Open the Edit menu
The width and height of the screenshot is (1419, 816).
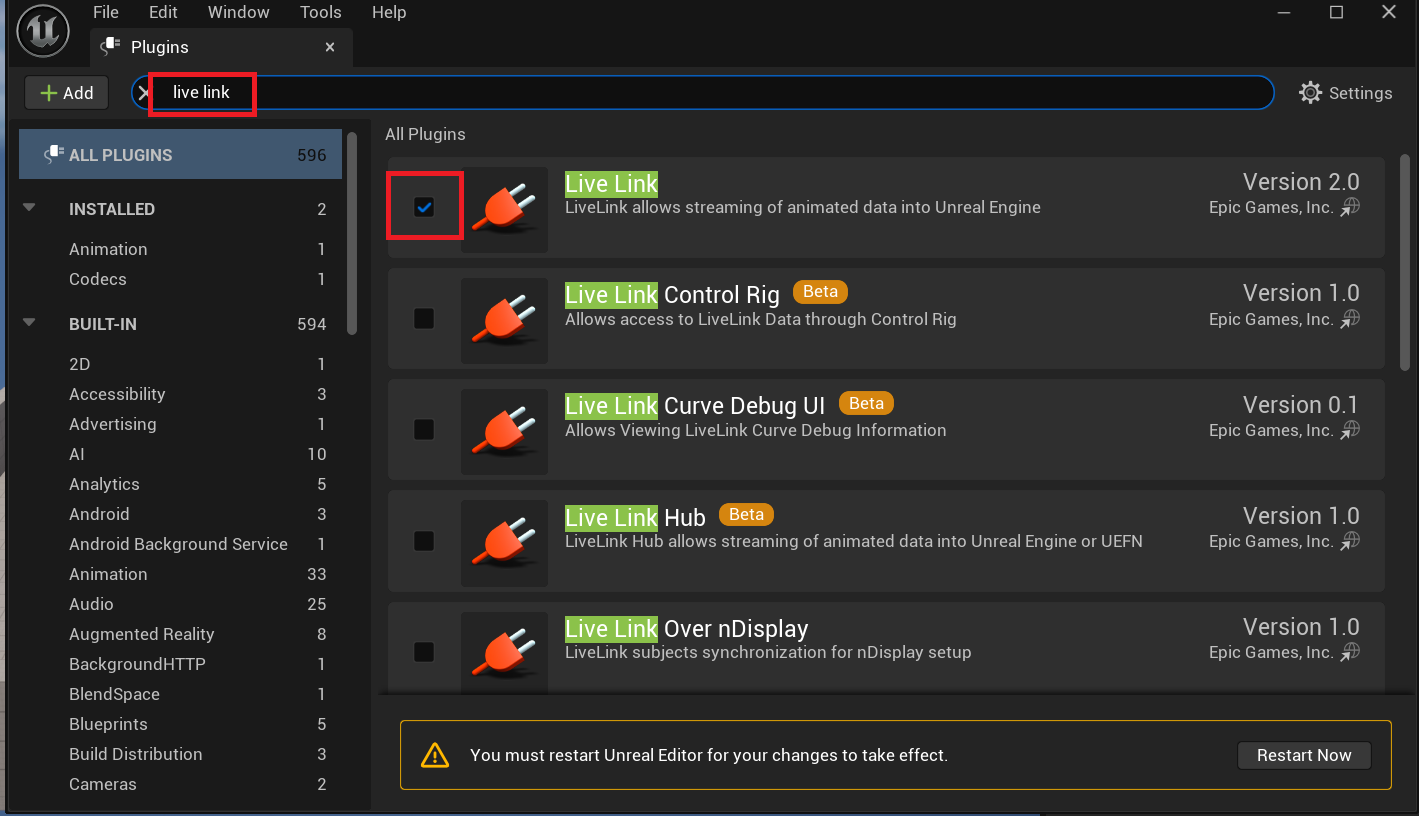click(x=163, y=12)
